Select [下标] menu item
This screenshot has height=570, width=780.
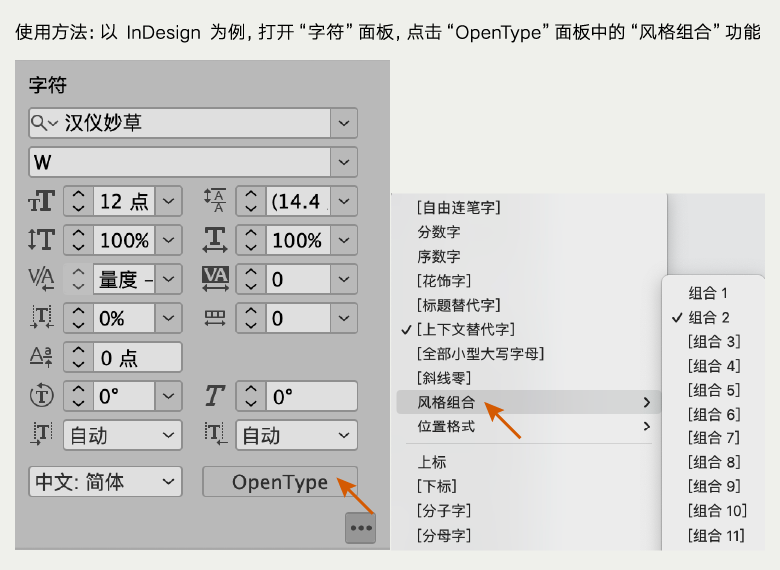(x=437, y=486)
